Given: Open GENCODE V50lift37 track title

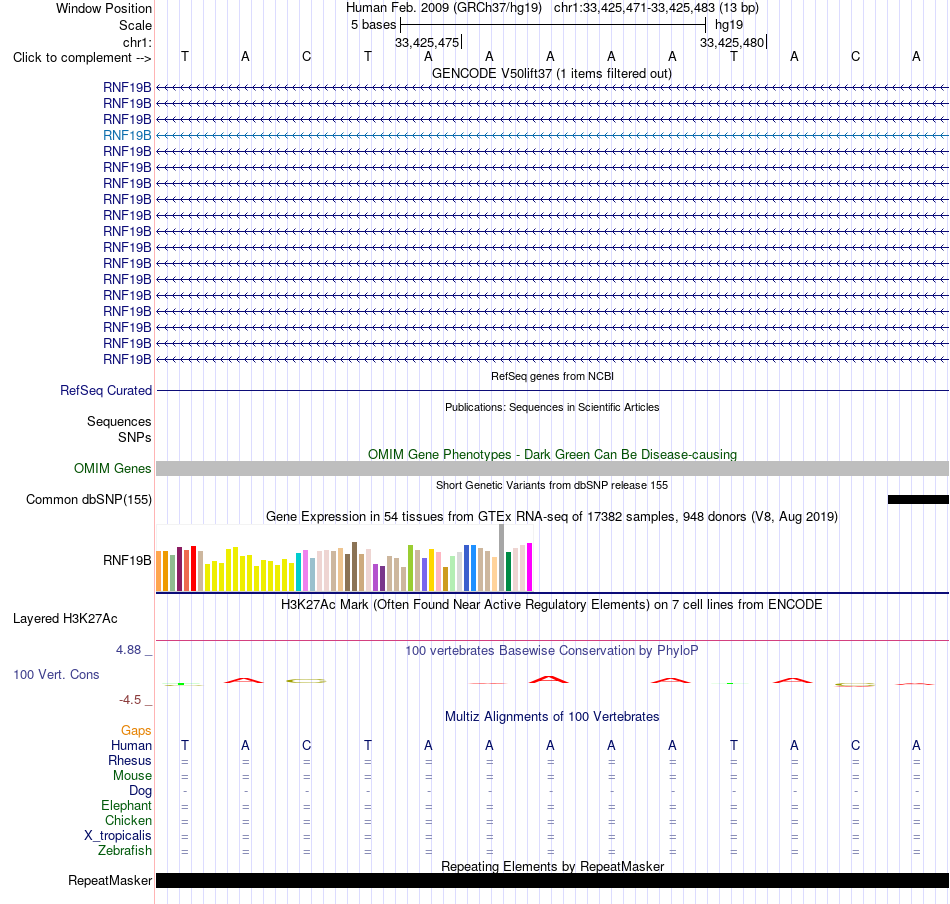Looking at the screenshot, I should 552,73.
